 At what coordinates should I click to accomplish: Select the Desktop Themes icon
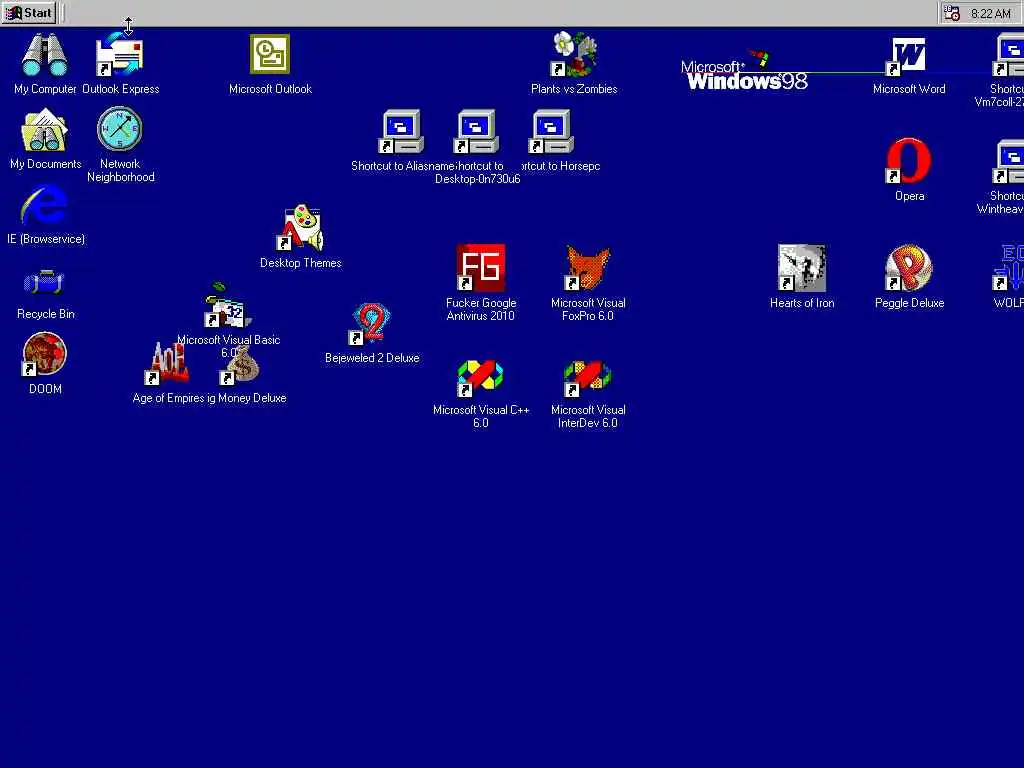point(300,228)
